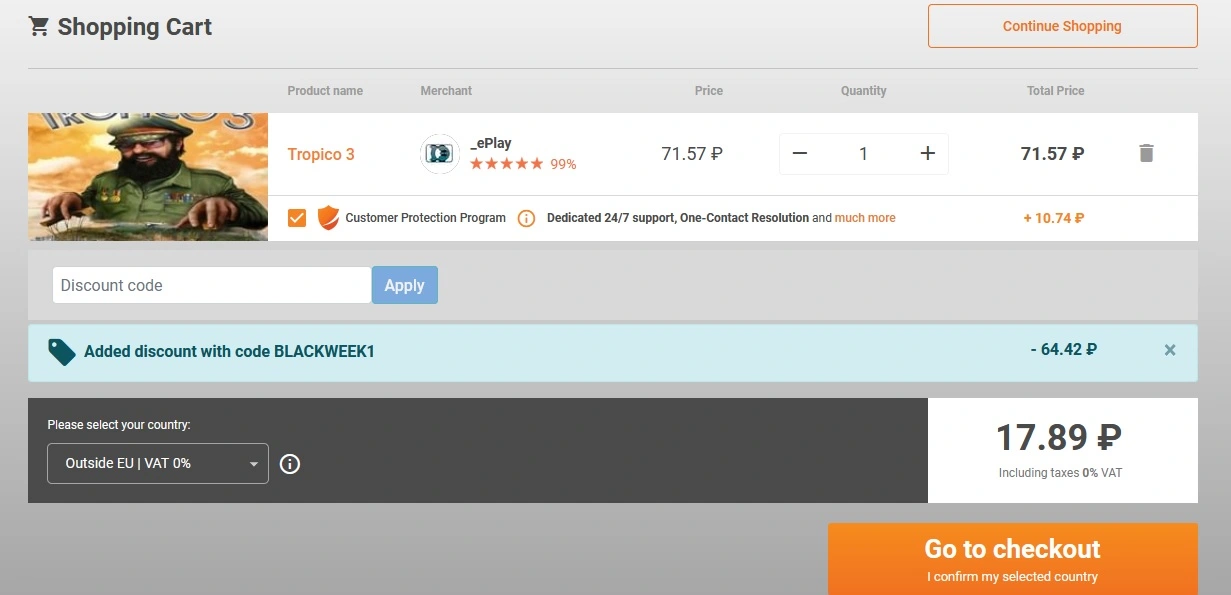
Task: Delete Tropico 3 with trash icon
Action: (1146, 153)
